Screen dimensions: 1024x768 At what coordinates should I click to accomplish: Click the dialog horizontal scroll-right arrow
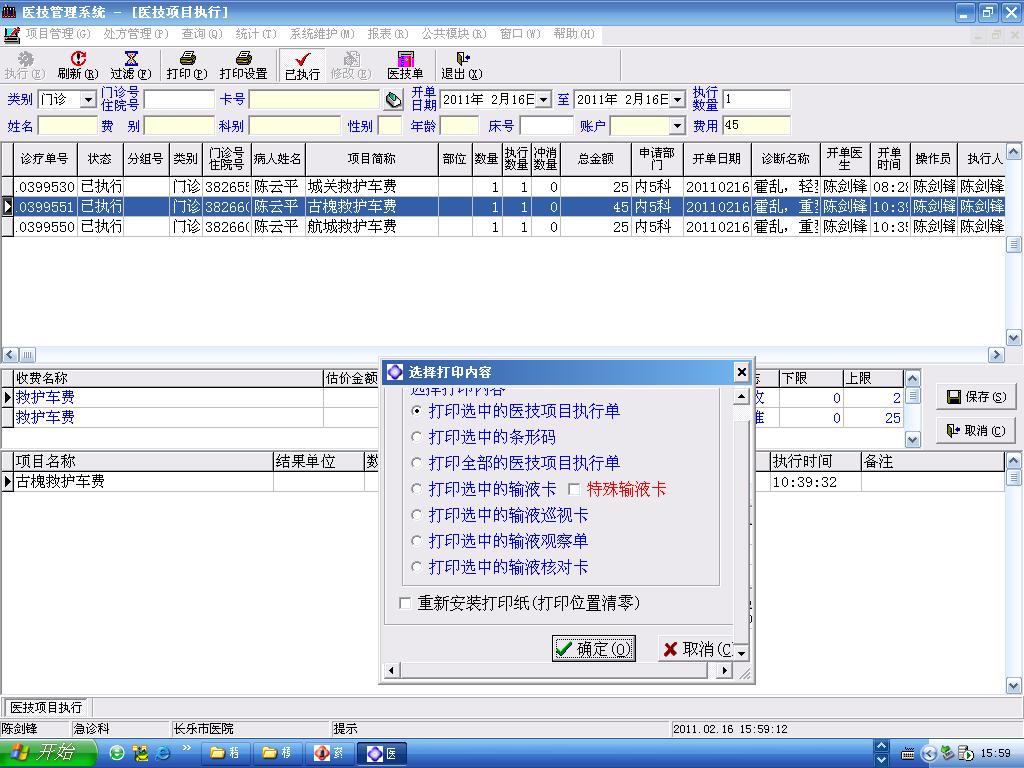724,670
